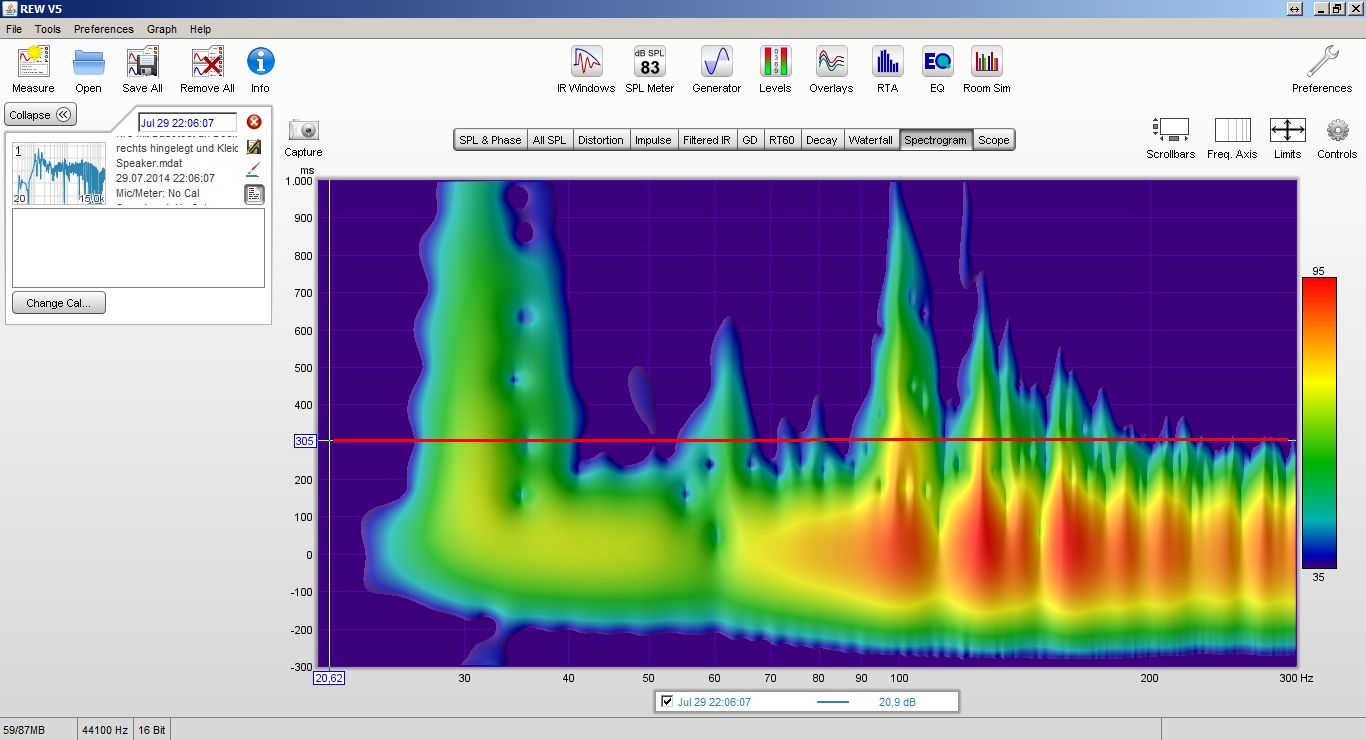Click the measurement notes text area
The image size is (1366, 740).
tap(138, 248)
